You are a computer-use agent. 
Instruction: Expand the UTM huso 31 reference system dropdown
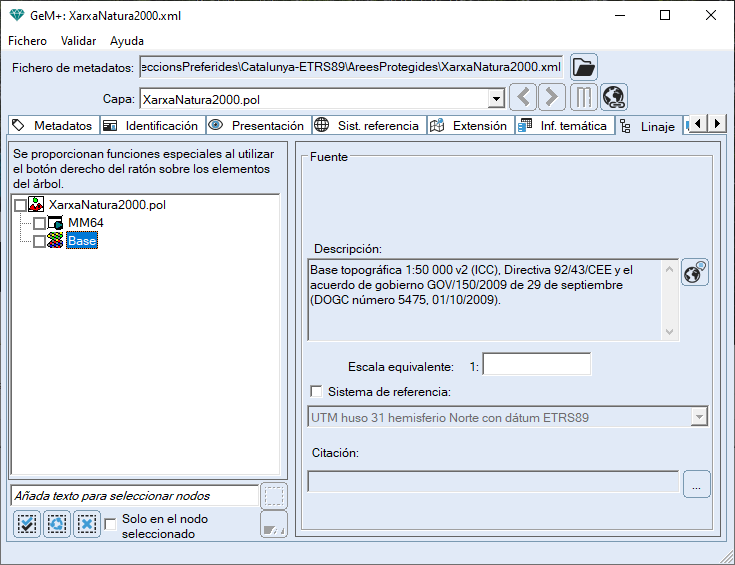point(699,417)
